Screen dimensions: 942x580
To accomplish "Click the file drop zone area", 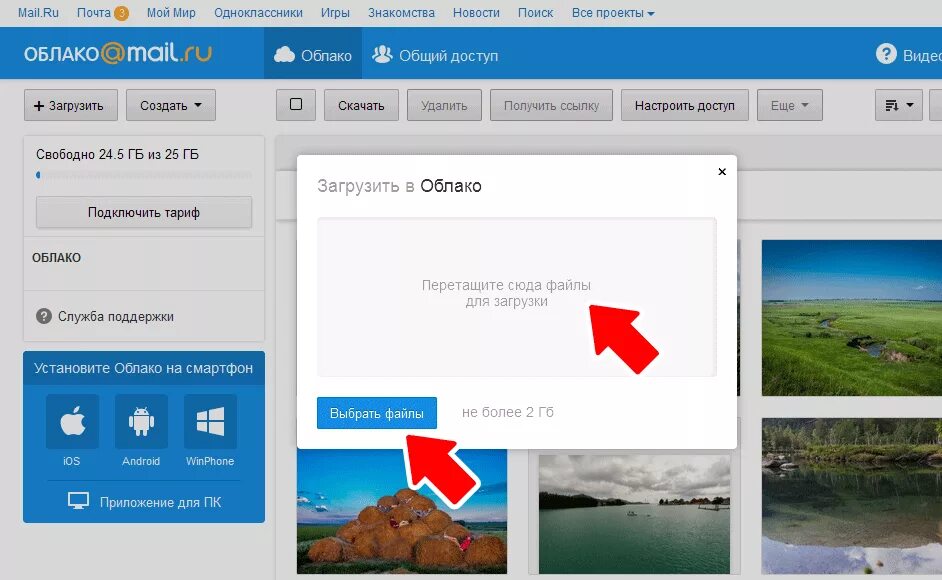I will click(517, 297).
